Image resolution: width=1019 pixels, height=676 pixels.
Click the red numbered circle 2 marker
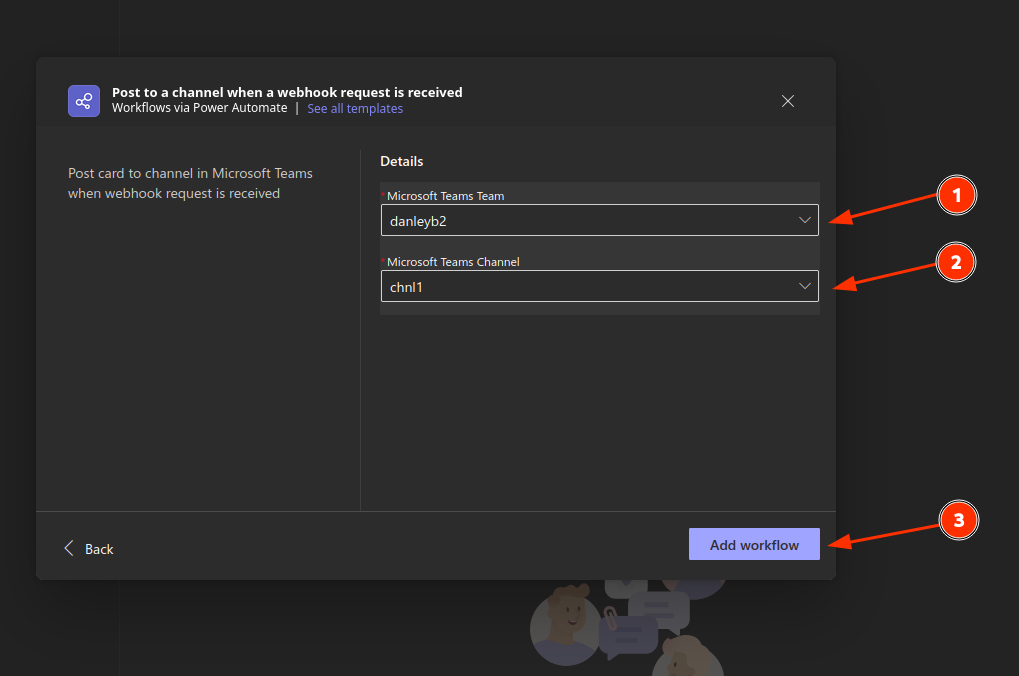pos(956,263)
